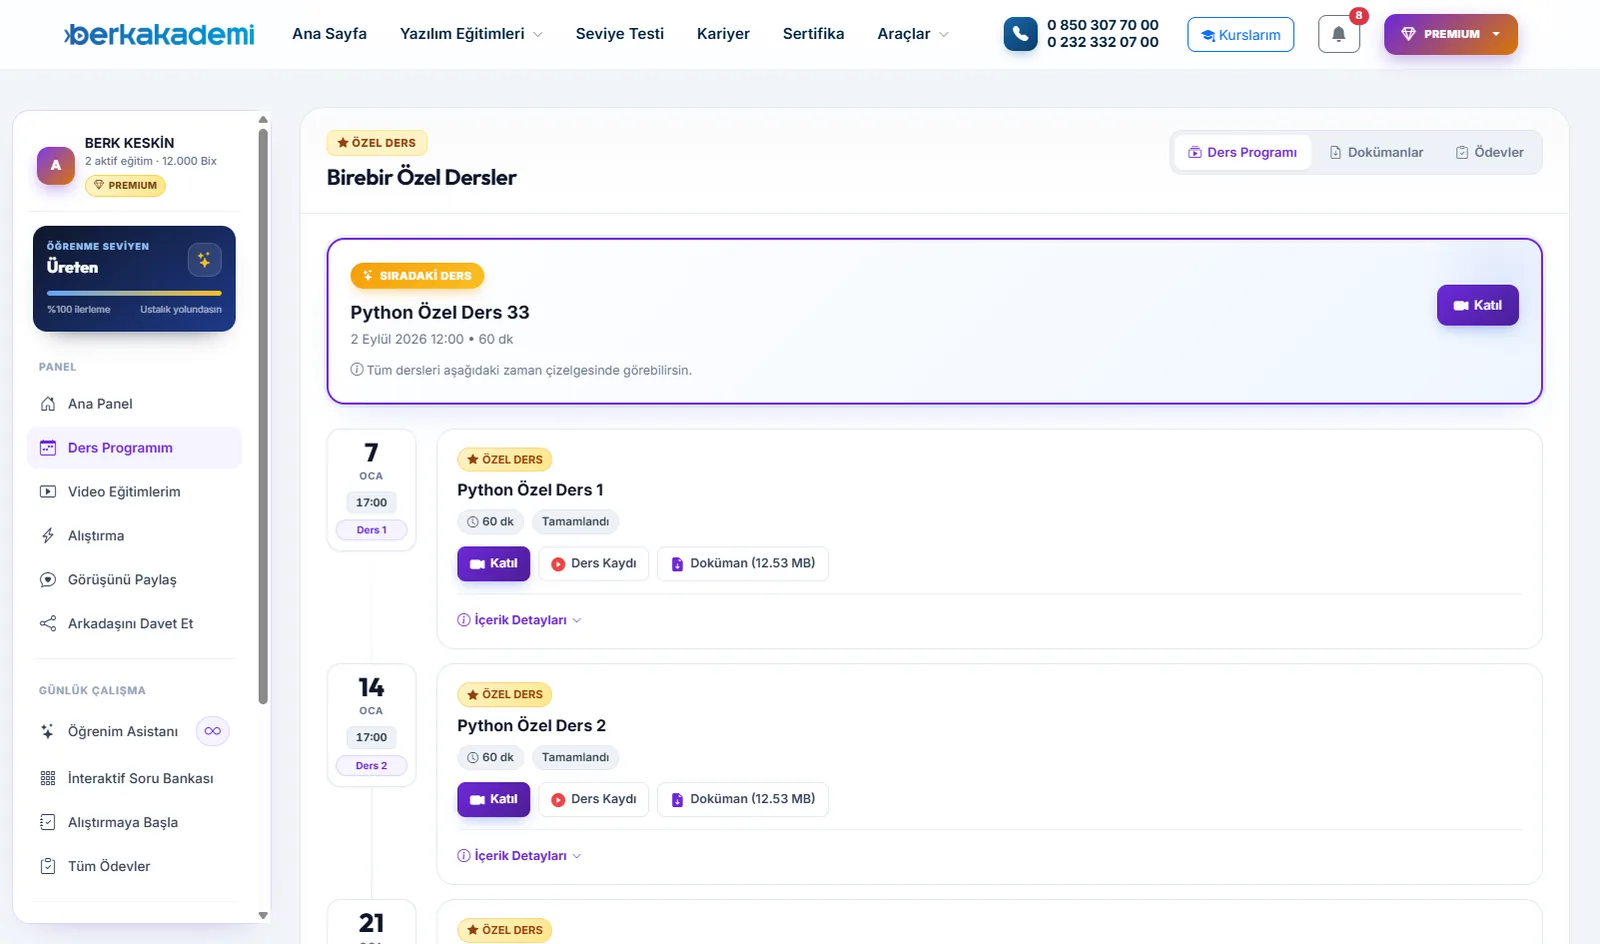Click the İnteraktif Soru Bankası grid icon
Screen dimensions: 1600x944
coord(48,779)
